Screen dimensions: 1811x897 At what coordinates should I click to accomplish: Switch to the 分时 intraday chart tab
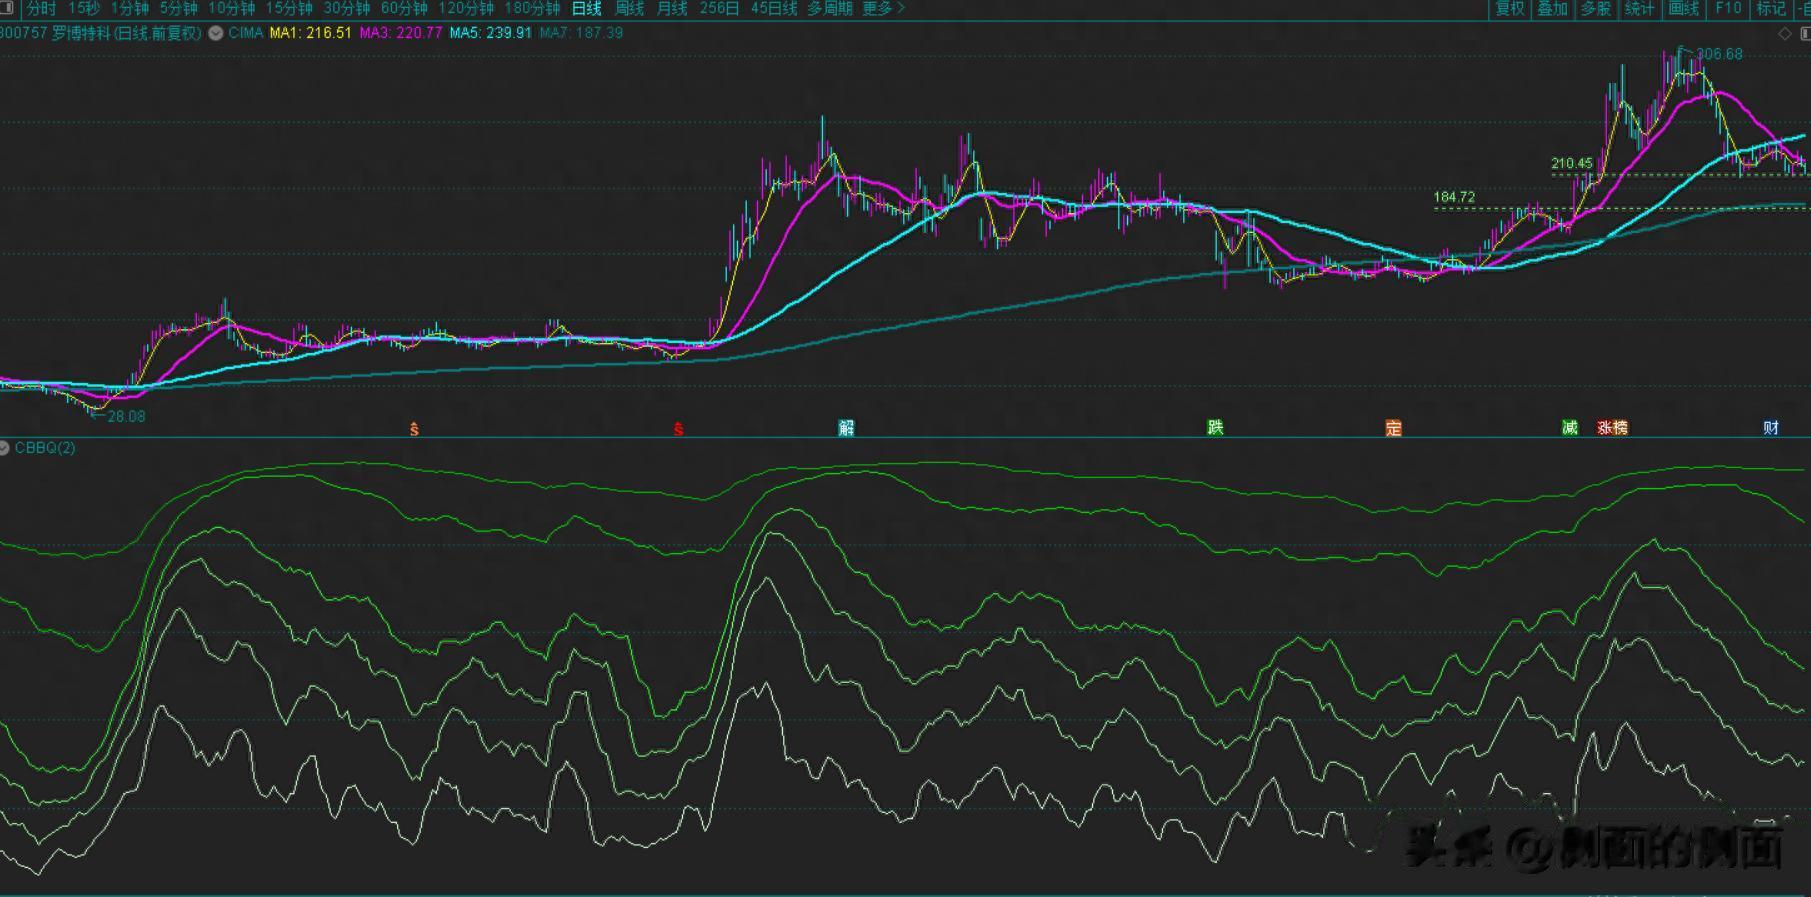[41, 8]
